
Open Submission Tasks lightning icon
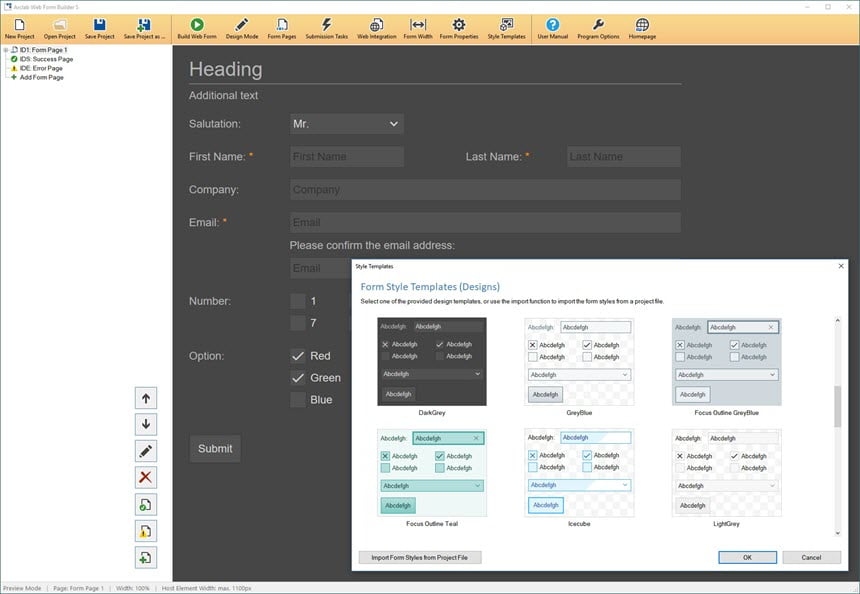[x=326, y=29]
